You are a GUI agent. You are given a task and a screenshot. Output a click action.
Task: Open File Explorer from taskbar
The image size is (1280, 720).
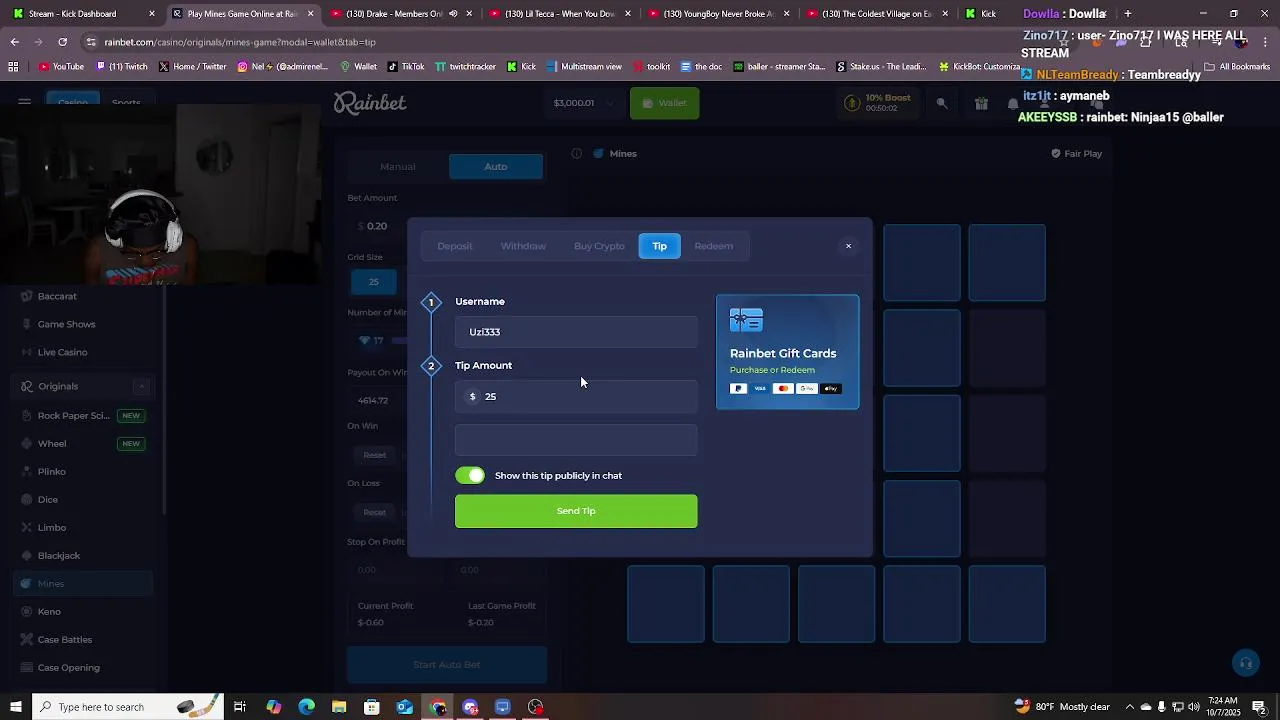(339, 707)
